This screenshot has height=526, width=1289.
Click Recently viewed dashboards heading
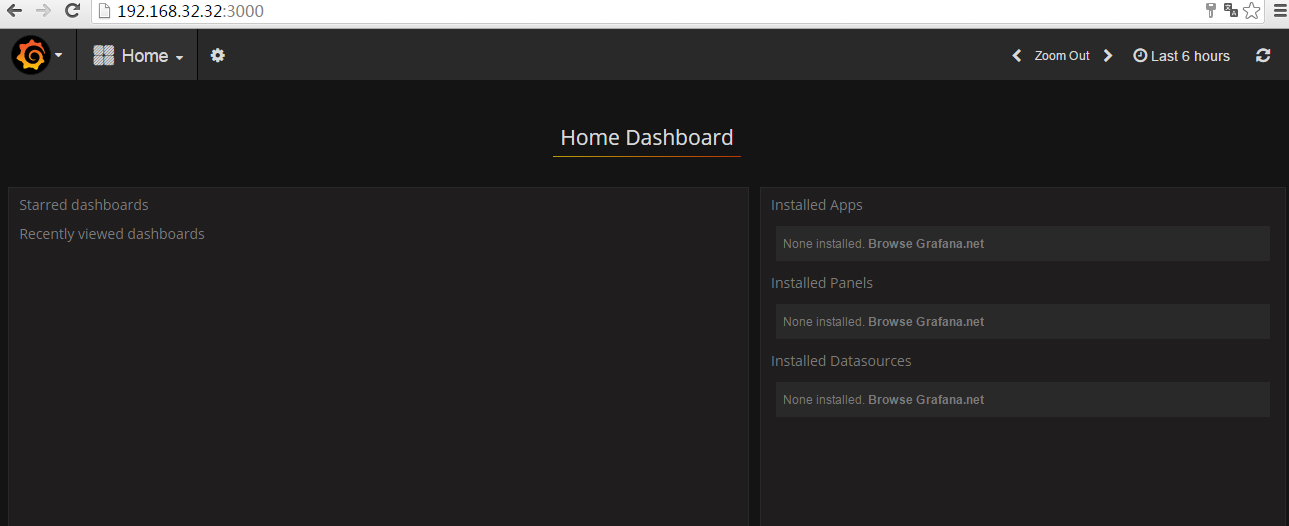point(112,234)
